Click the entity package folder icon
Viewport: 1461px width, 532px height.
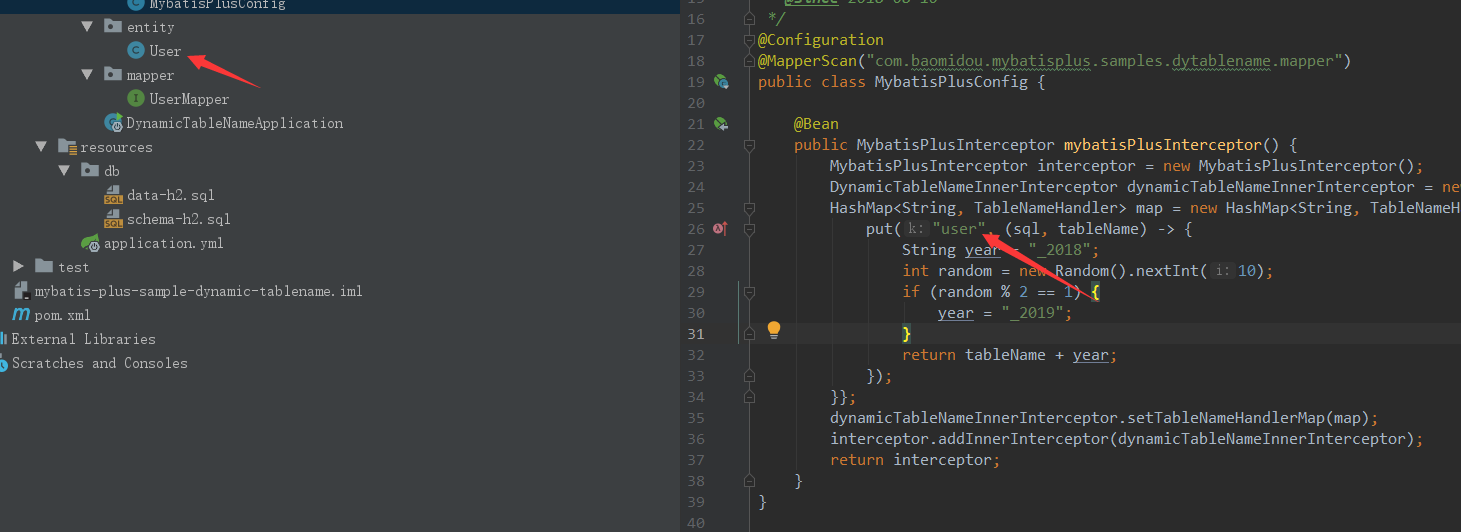tap(113, 27)
